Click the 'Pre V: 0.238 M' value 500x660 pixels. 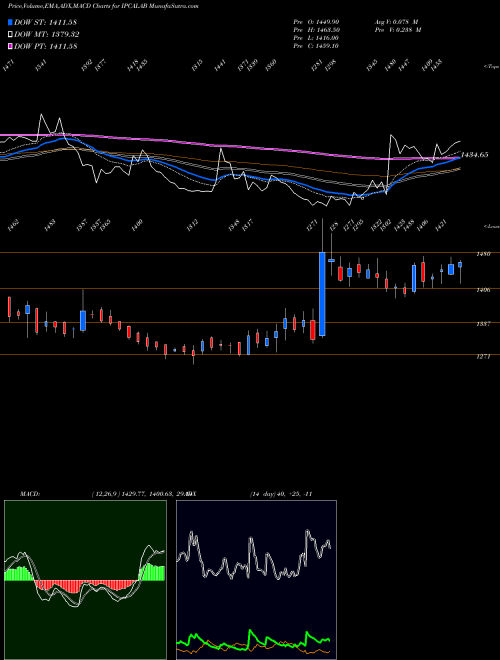pyautogui.click(x=398, y=30)
